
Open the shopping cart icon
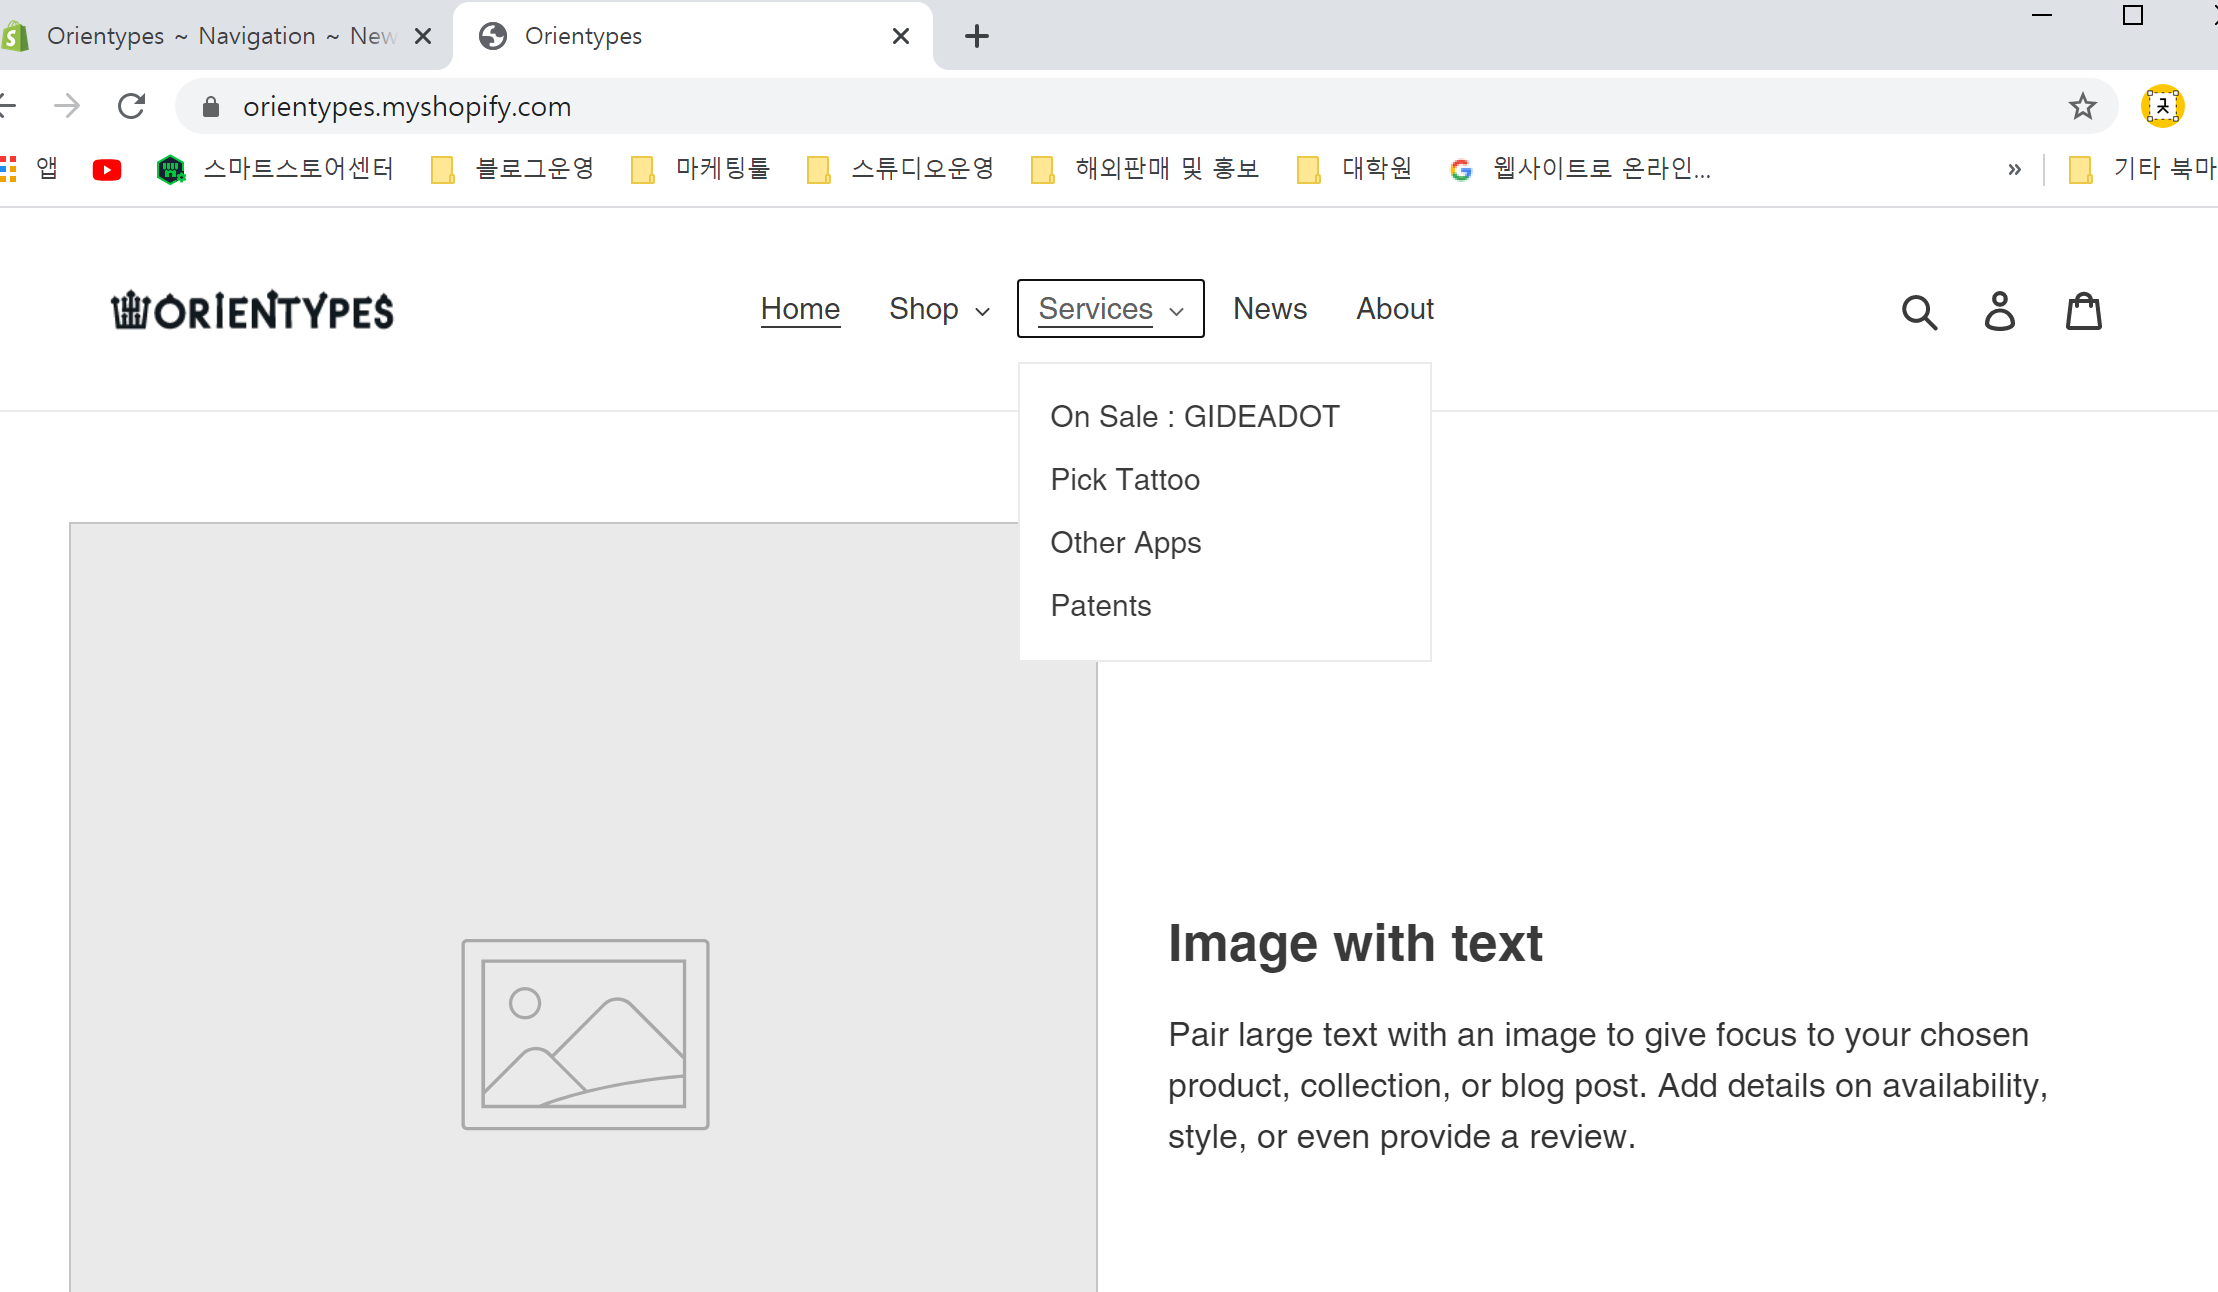[x=2084, y=311]
